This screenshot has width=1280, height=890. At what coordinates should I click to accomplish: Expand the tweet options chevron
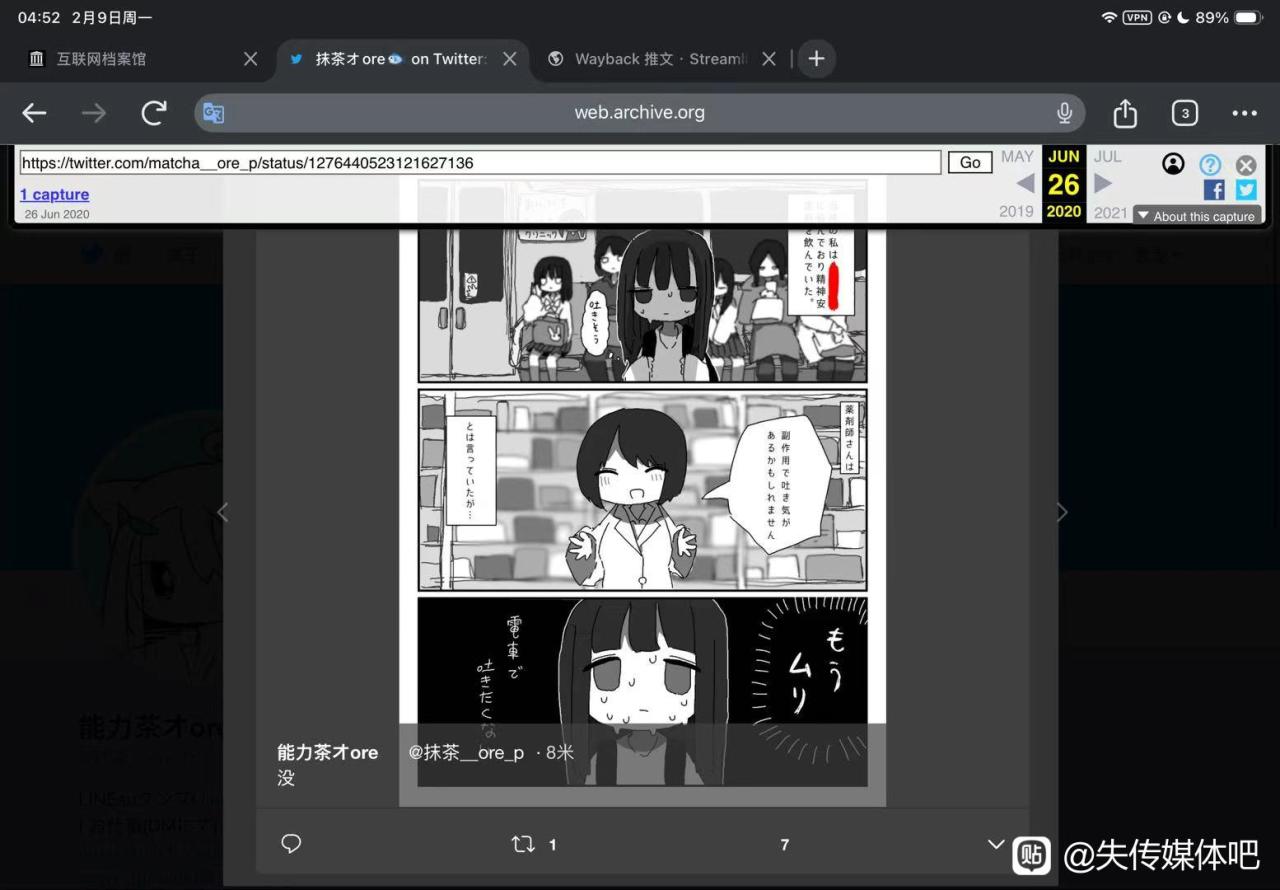point(996,844)
